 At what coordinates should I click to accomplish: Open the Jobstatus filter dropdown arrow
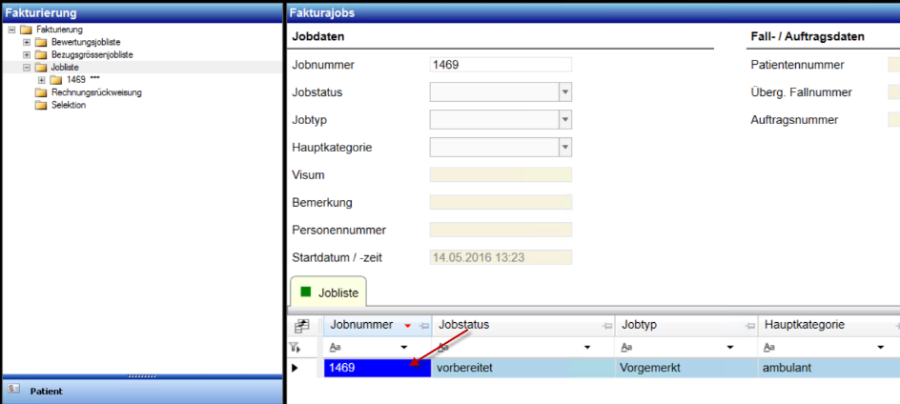[587, 347]
